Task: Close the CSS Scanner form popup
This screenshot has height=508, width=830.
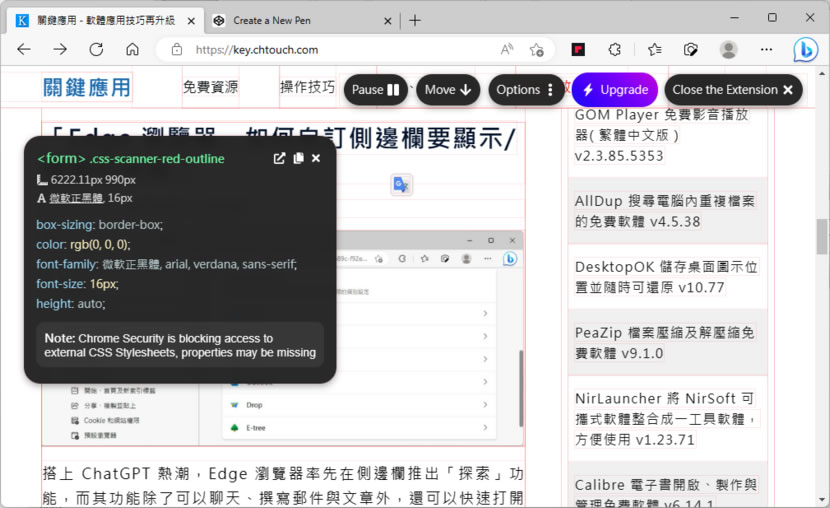Action: (316, 158)
